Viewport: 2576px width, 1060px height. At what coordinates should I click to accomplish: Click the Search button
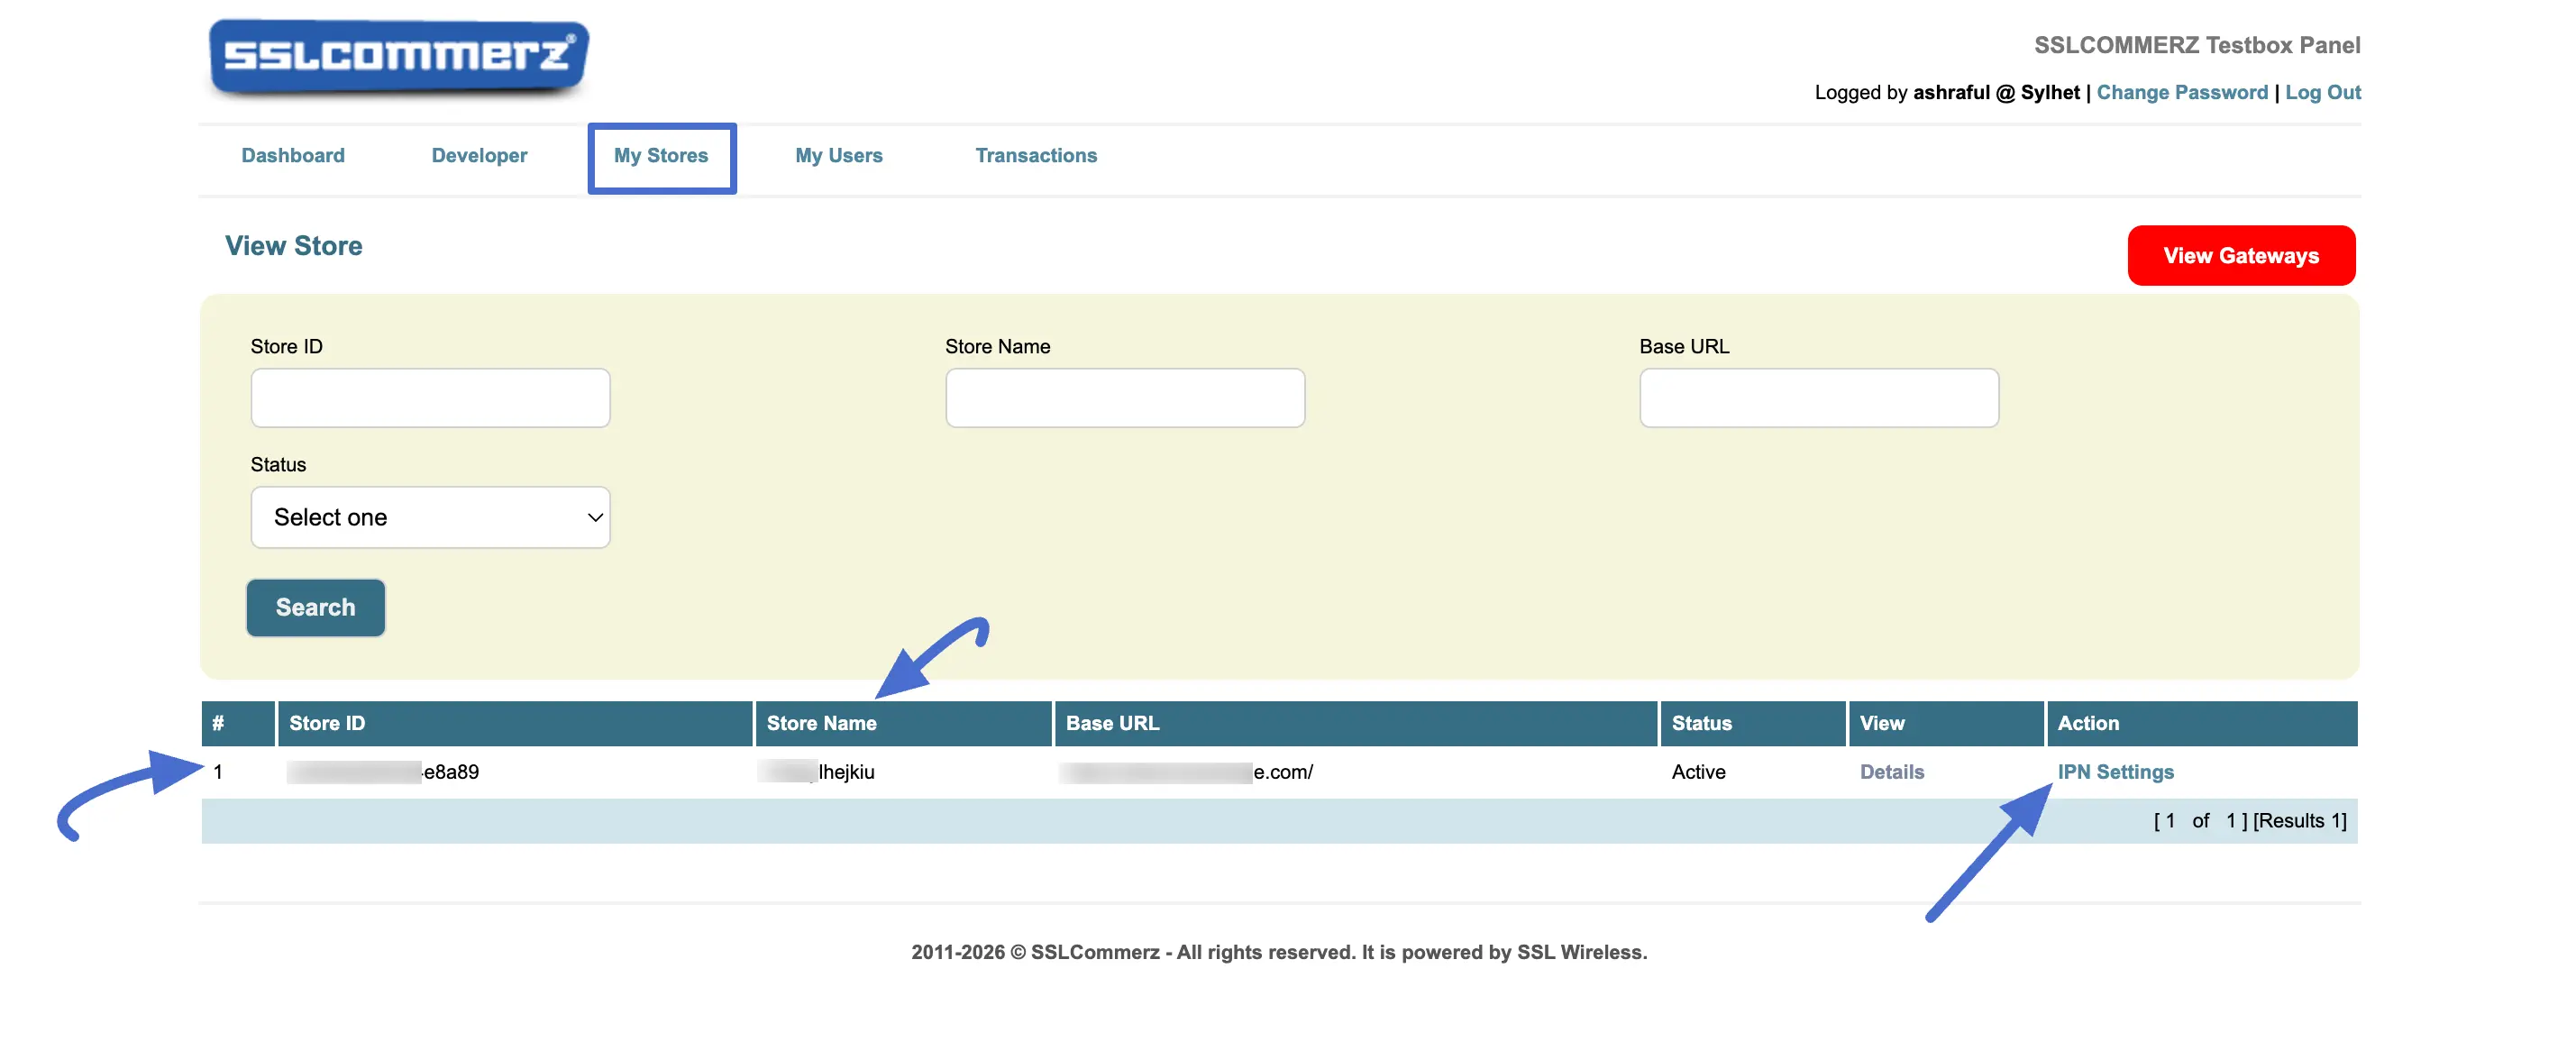(x=316, y=607)
